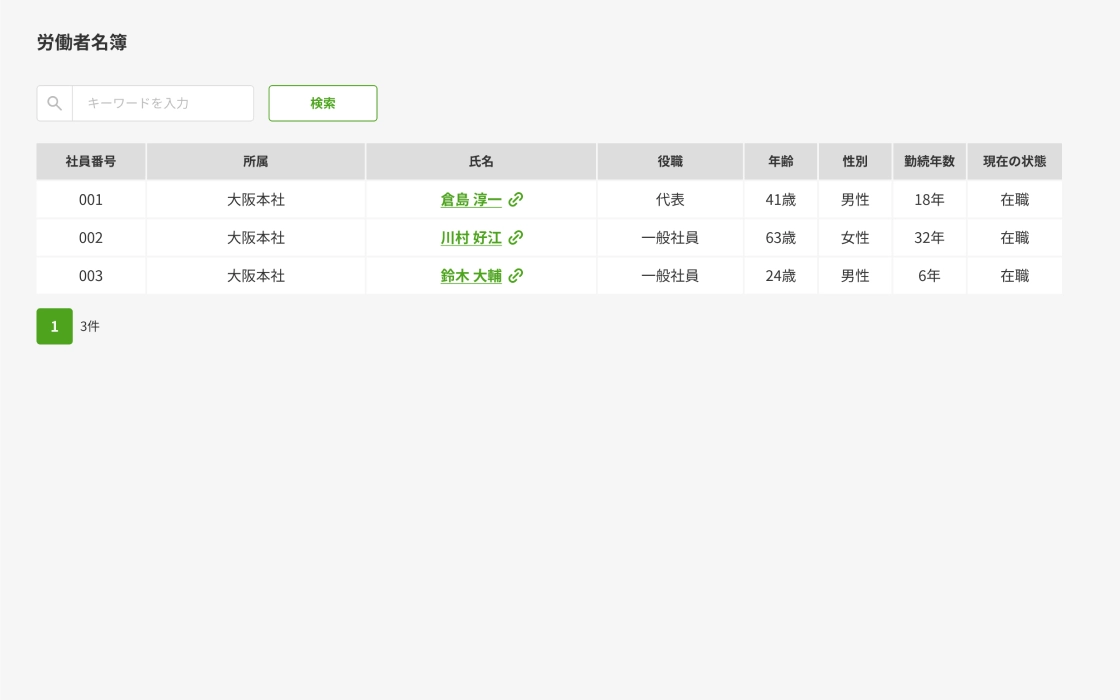
Task: Click the 役職 column header
Action: (670, 161)
